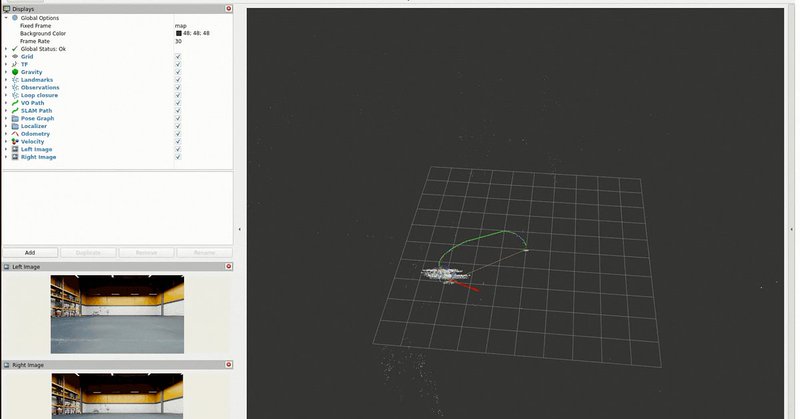800x419 pixels.
Task: Click the green Gravity display icon
Action: tap(15, 72)
